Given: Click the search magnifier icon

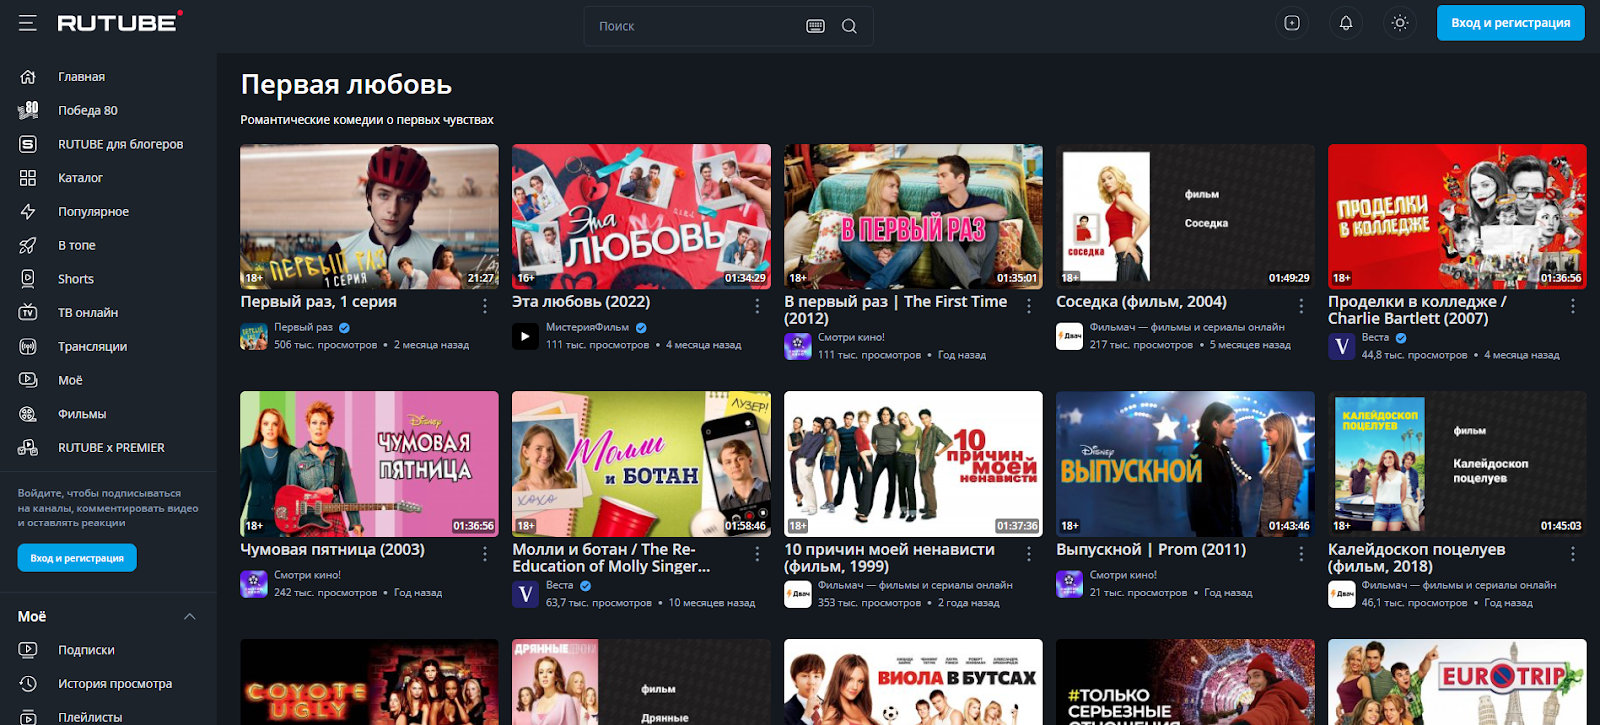Looking at the screenshot, I should (x=849, y=26).
